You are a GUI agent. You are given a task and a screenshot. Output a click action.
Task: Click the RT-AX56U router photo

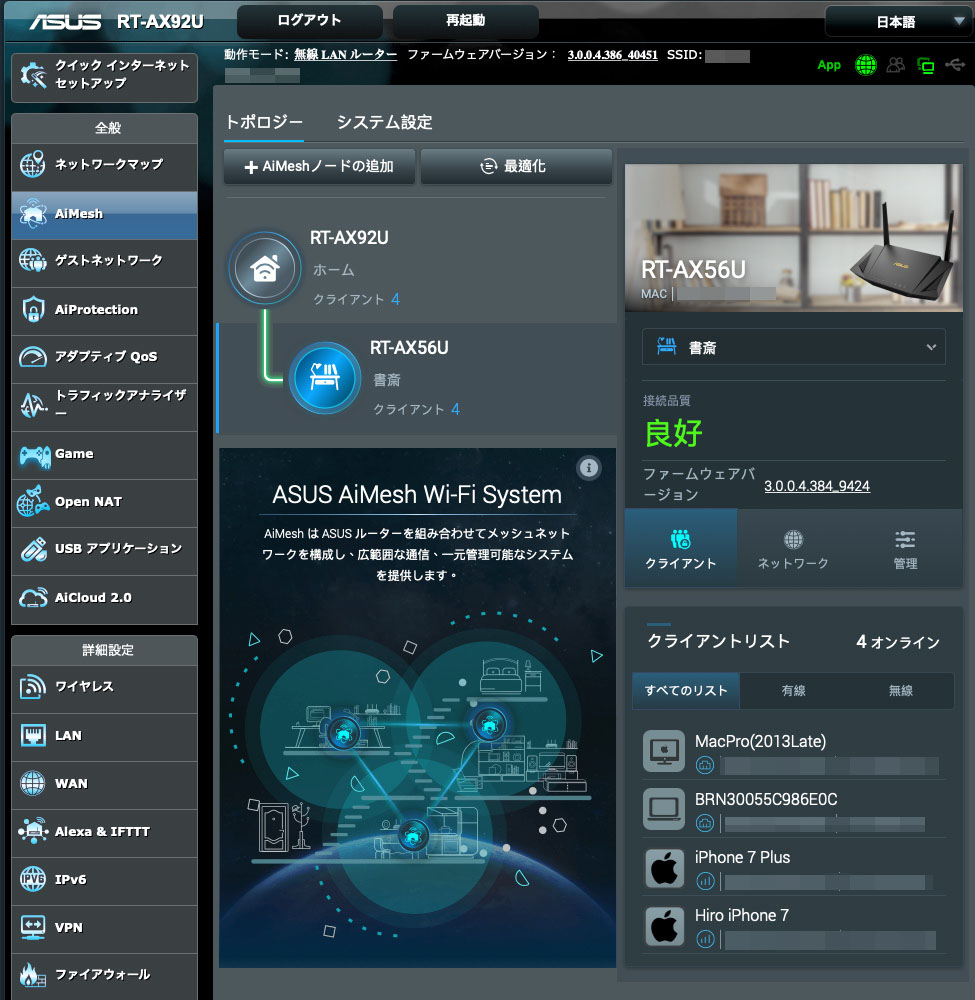[x=794, y=238]
